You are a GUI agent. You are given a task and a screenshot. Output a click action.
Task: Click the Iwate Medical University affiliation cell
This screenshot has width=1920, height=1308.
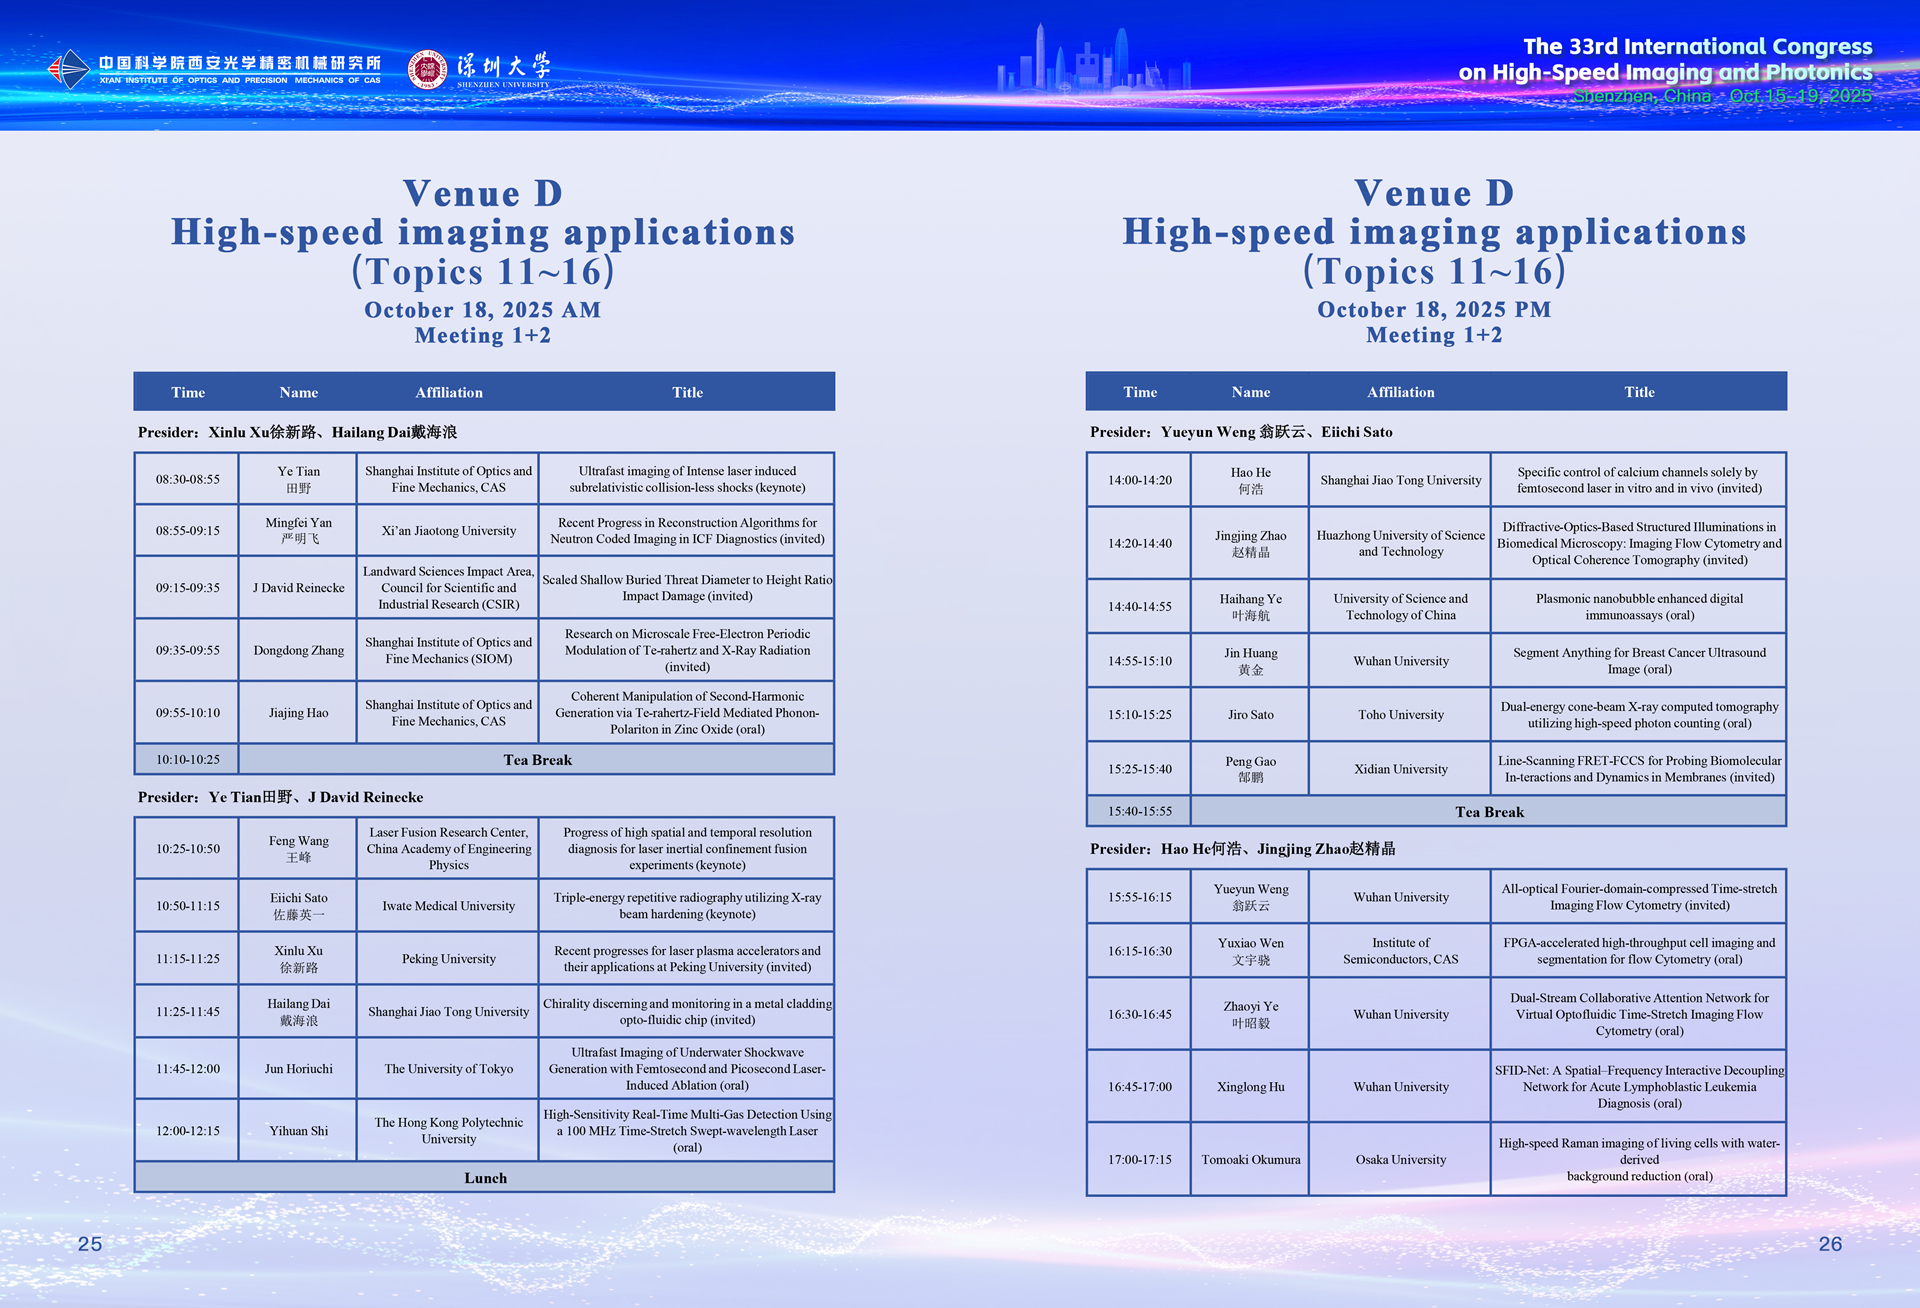pos(448,906)
